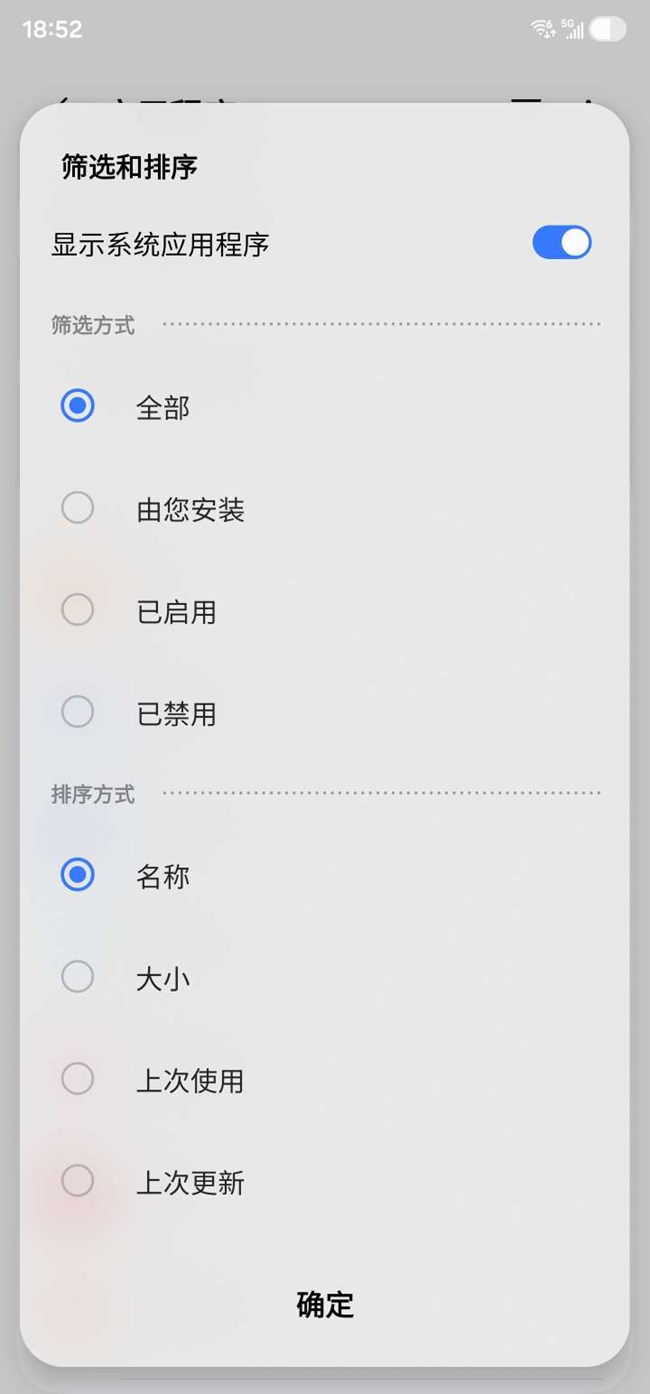This screenshot has width=650, height=1394.
Task: Filter apps by 已启用
Action: [x=78, y=611]
